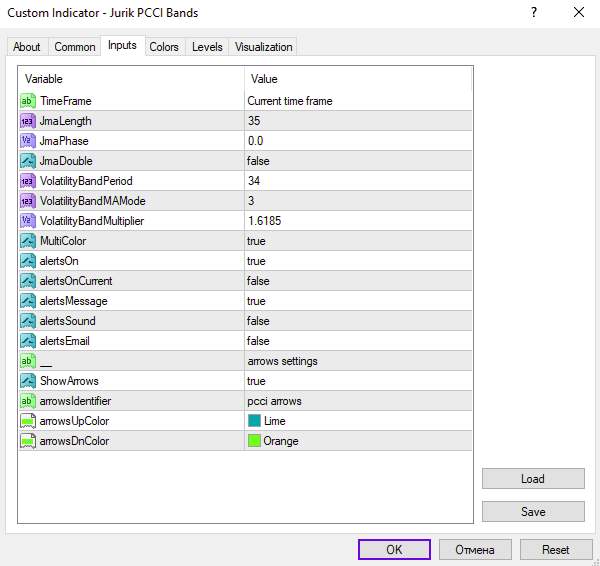Click the JmaDouble boolean type icon
Screen dimensions: 600x566
click(28, 161)
